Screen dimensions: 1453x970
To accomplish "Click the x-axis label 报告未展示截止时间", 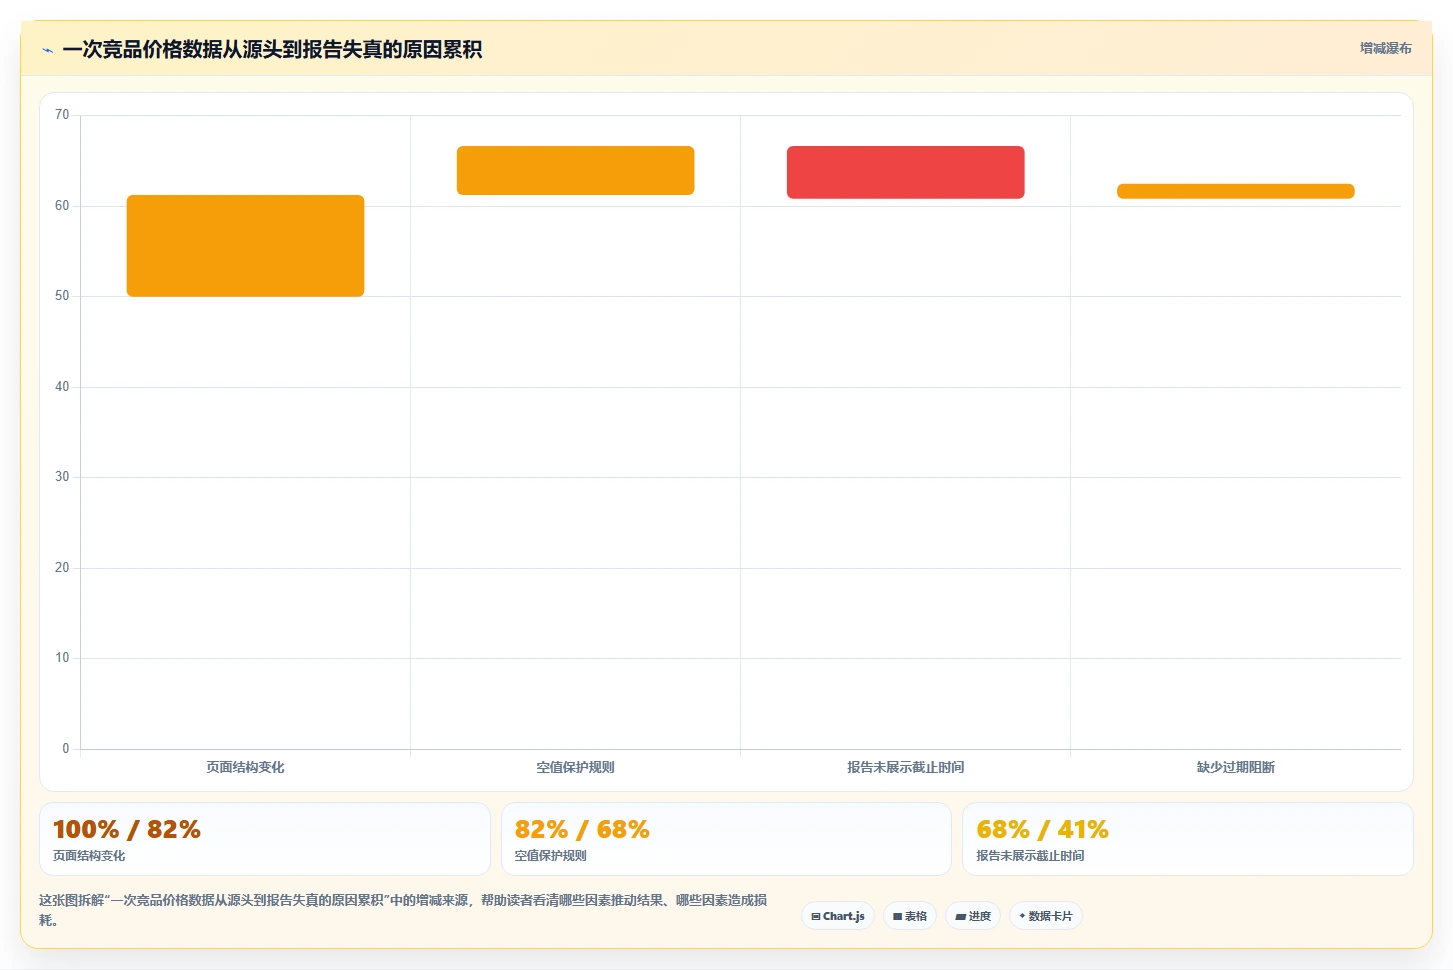I will (905, 767).
